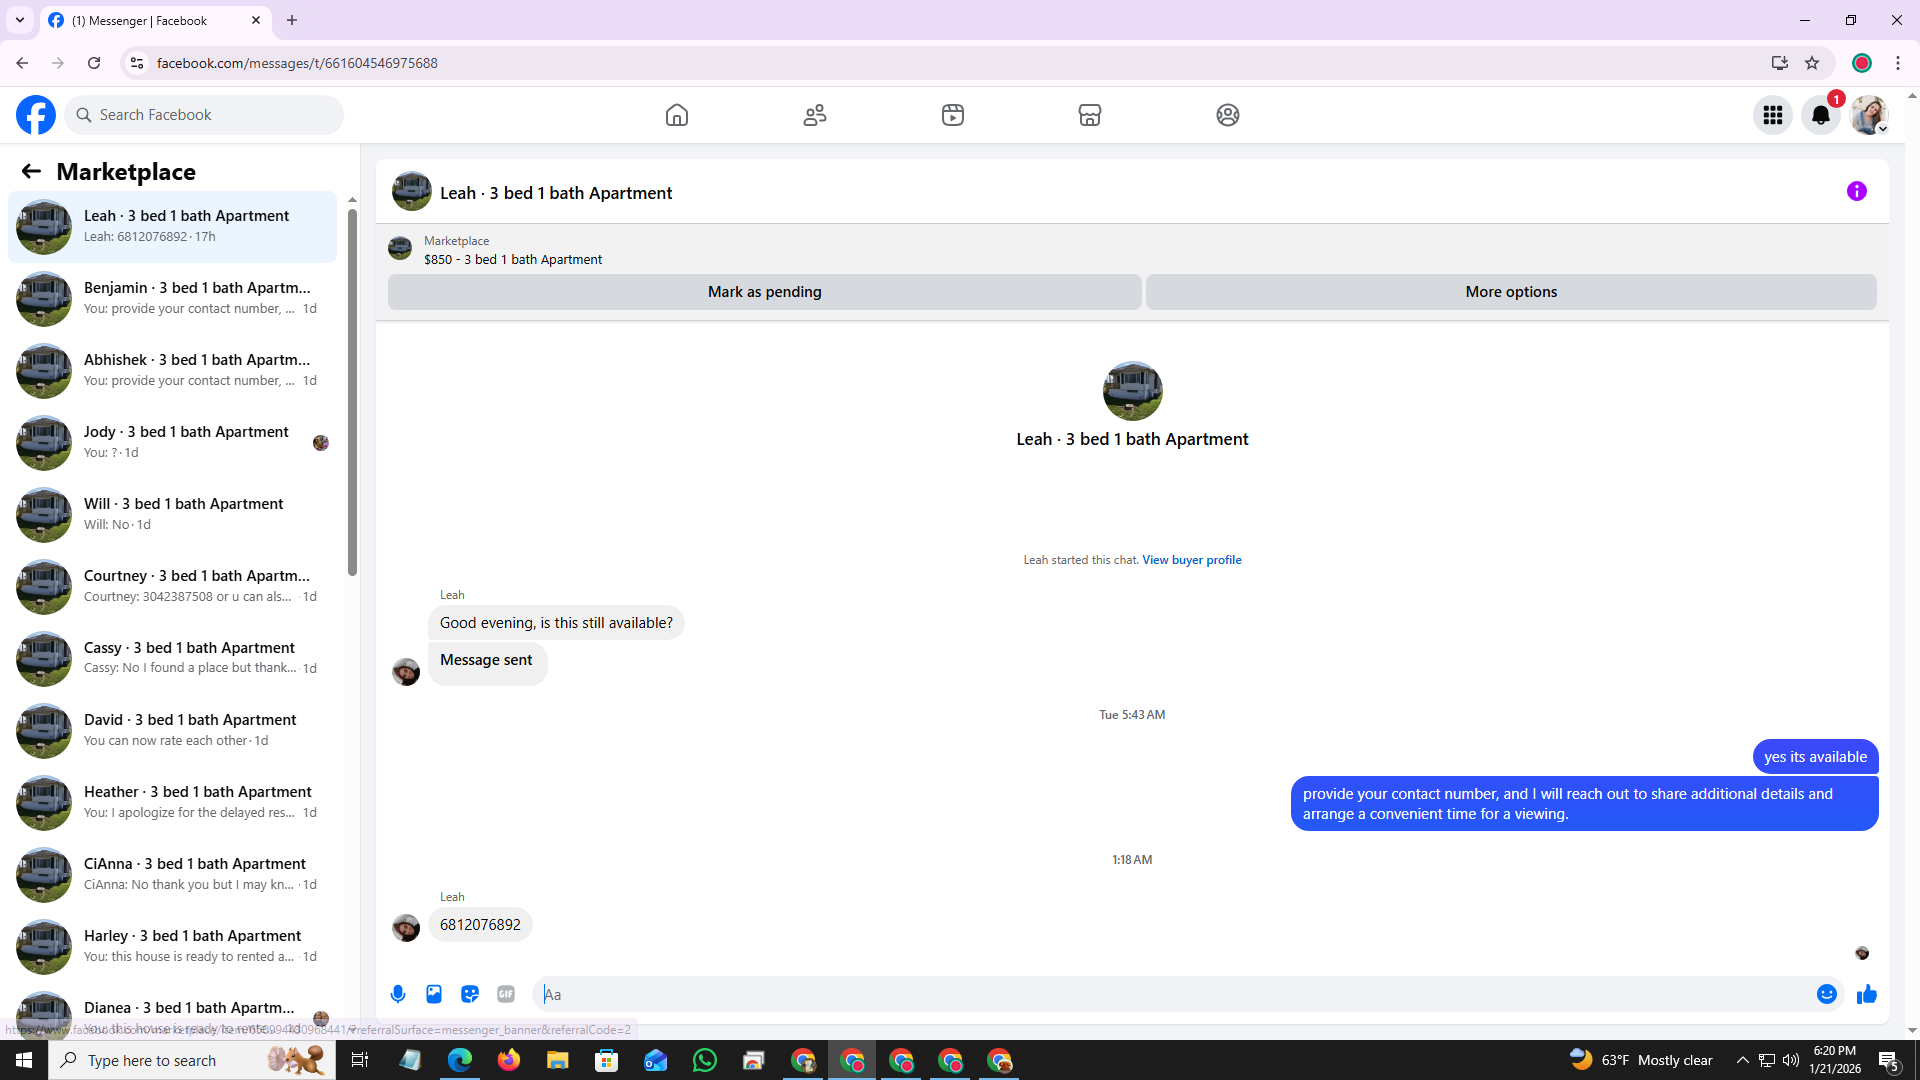Open conversation information purple icon

[x=1856, y=191]
